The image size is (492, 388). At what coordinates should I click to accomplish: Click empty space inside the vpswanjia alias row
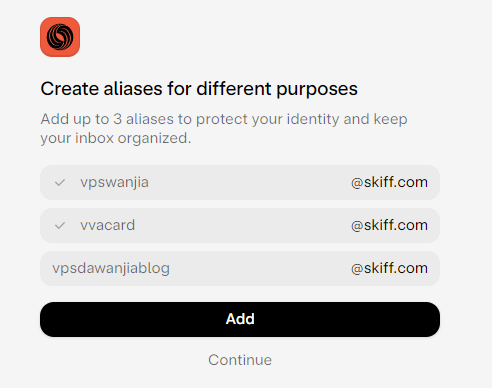coord(250,183)
